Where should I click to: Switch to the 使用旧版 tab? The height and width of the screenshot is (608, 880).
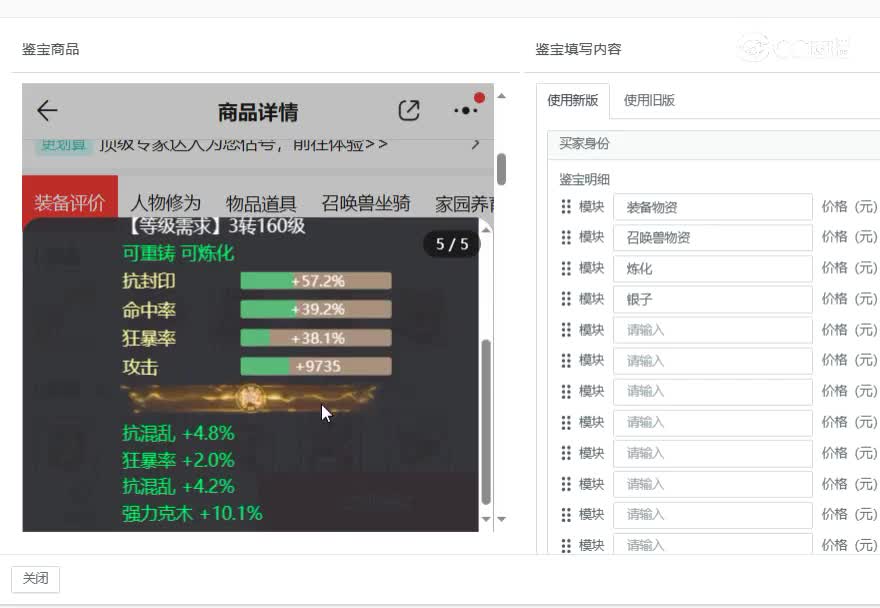(x=646, y=100)
